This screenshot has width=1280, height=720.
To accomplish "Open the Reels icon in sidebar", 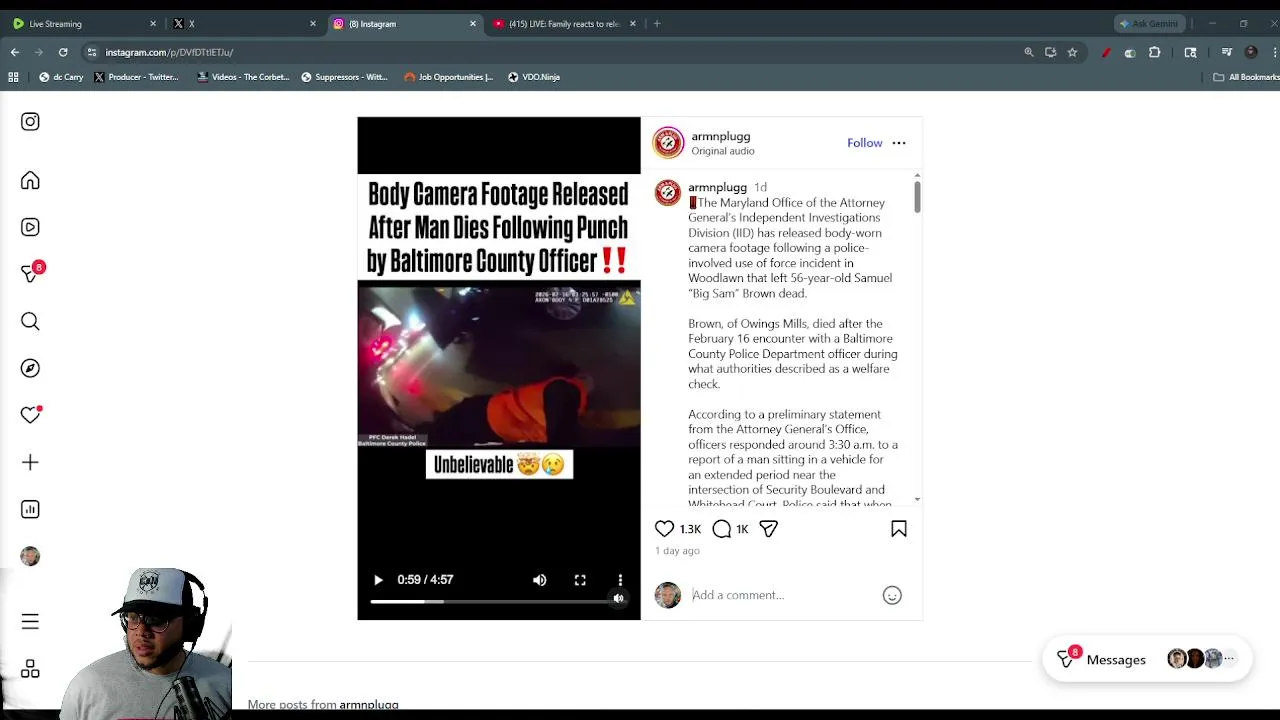I will click(x=30, y=227).
